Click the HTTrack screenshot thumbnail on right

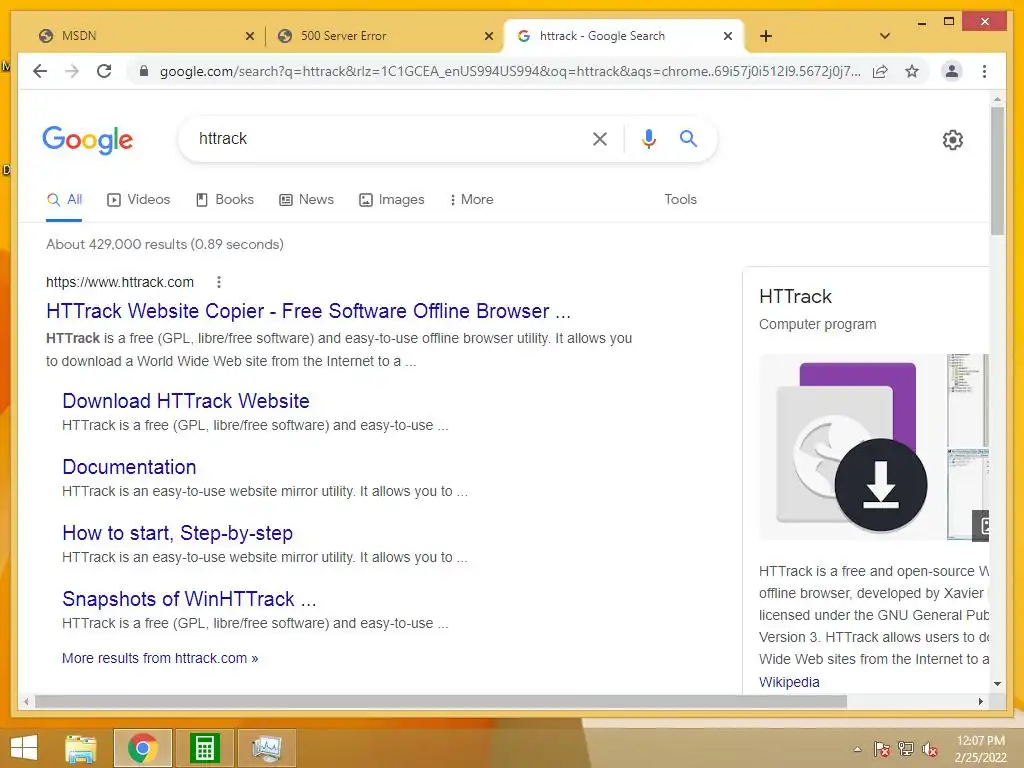click(968, 400)
